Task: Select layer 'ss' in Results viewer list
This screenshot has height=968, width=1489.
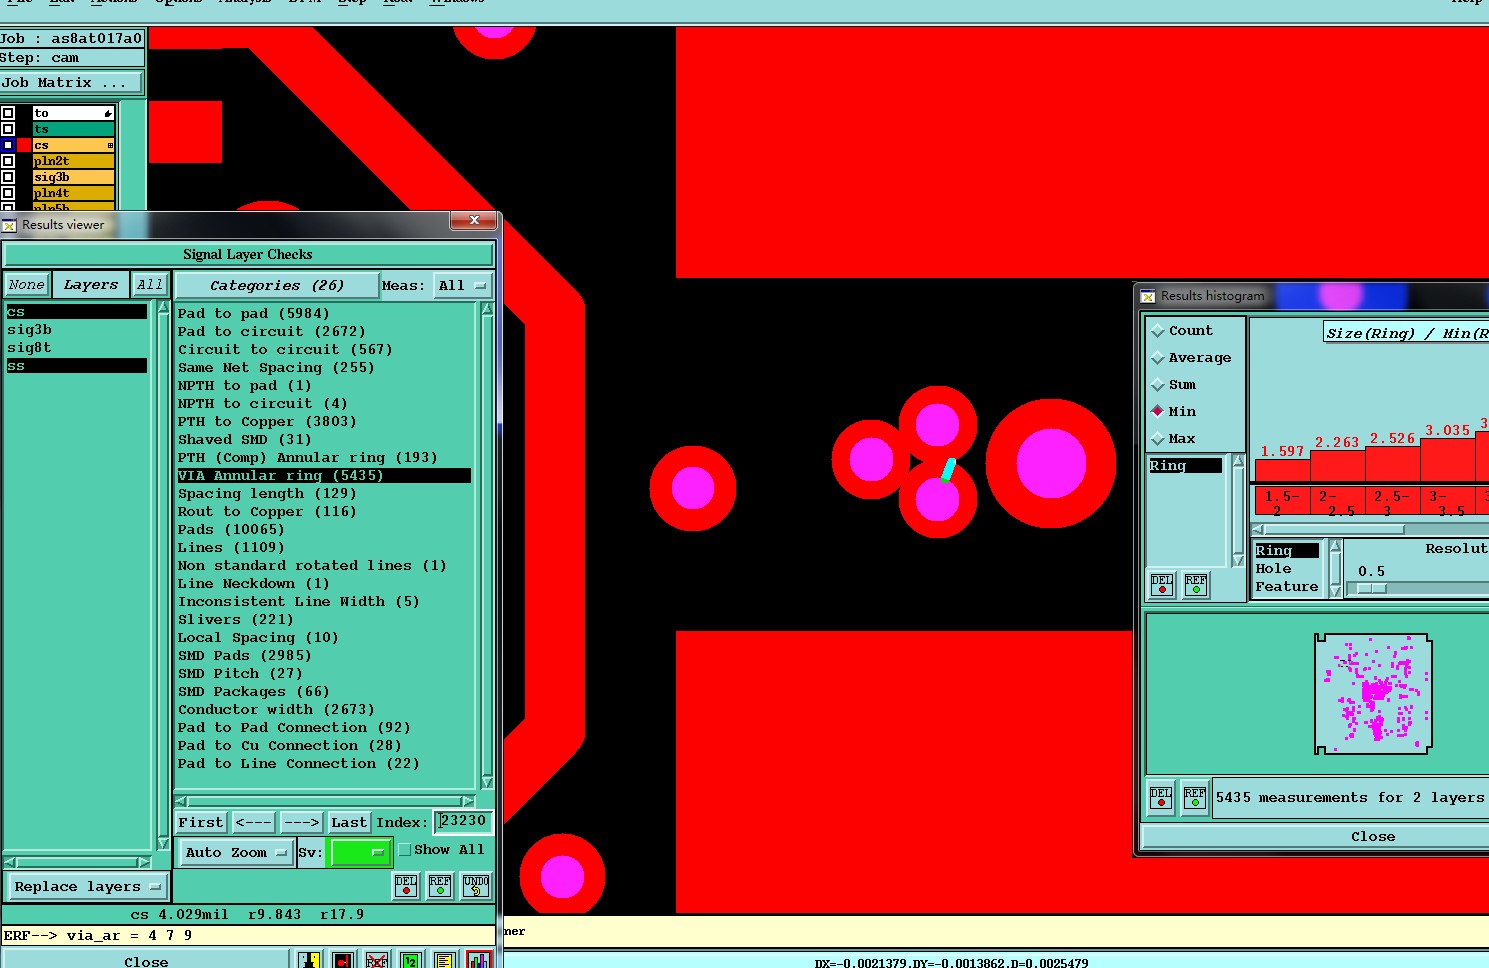Action: click(x=77, y=366)
